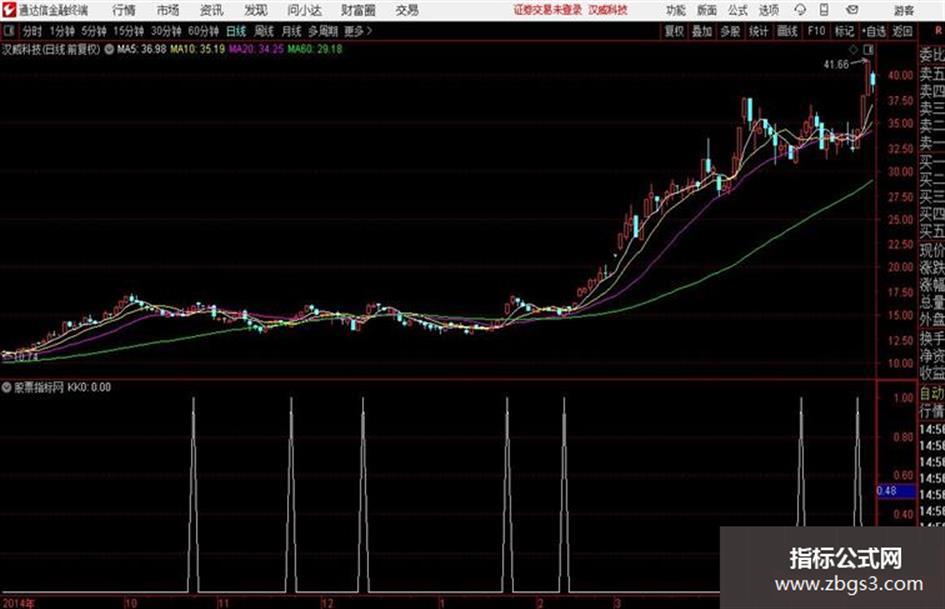
Task: Open the 选项 menu
Action: (x=769, y=10)
